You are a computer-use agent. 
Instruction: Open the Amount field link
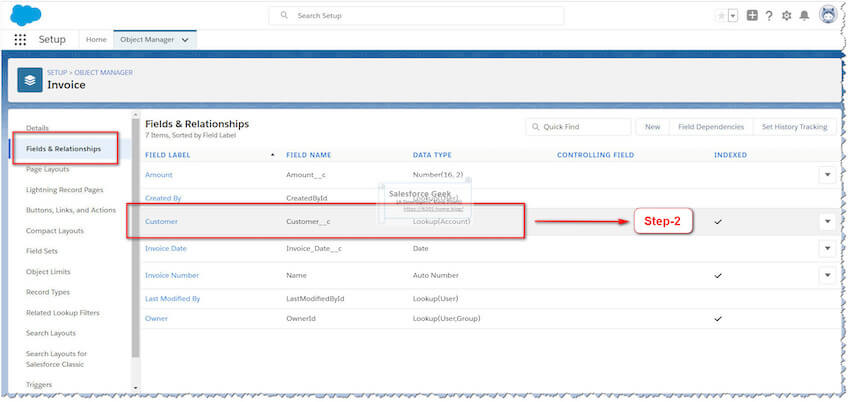(159, 175)
